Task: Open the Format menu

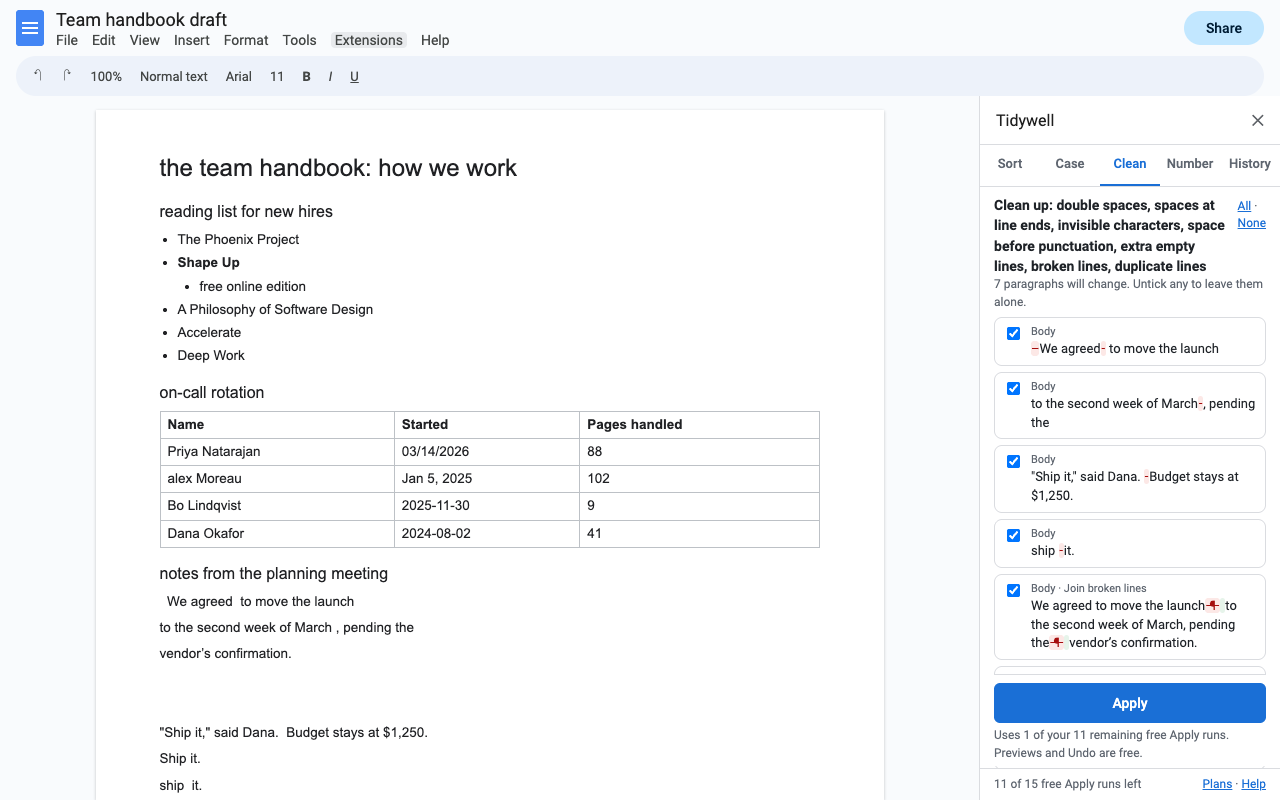Action: tap(246, 40)
